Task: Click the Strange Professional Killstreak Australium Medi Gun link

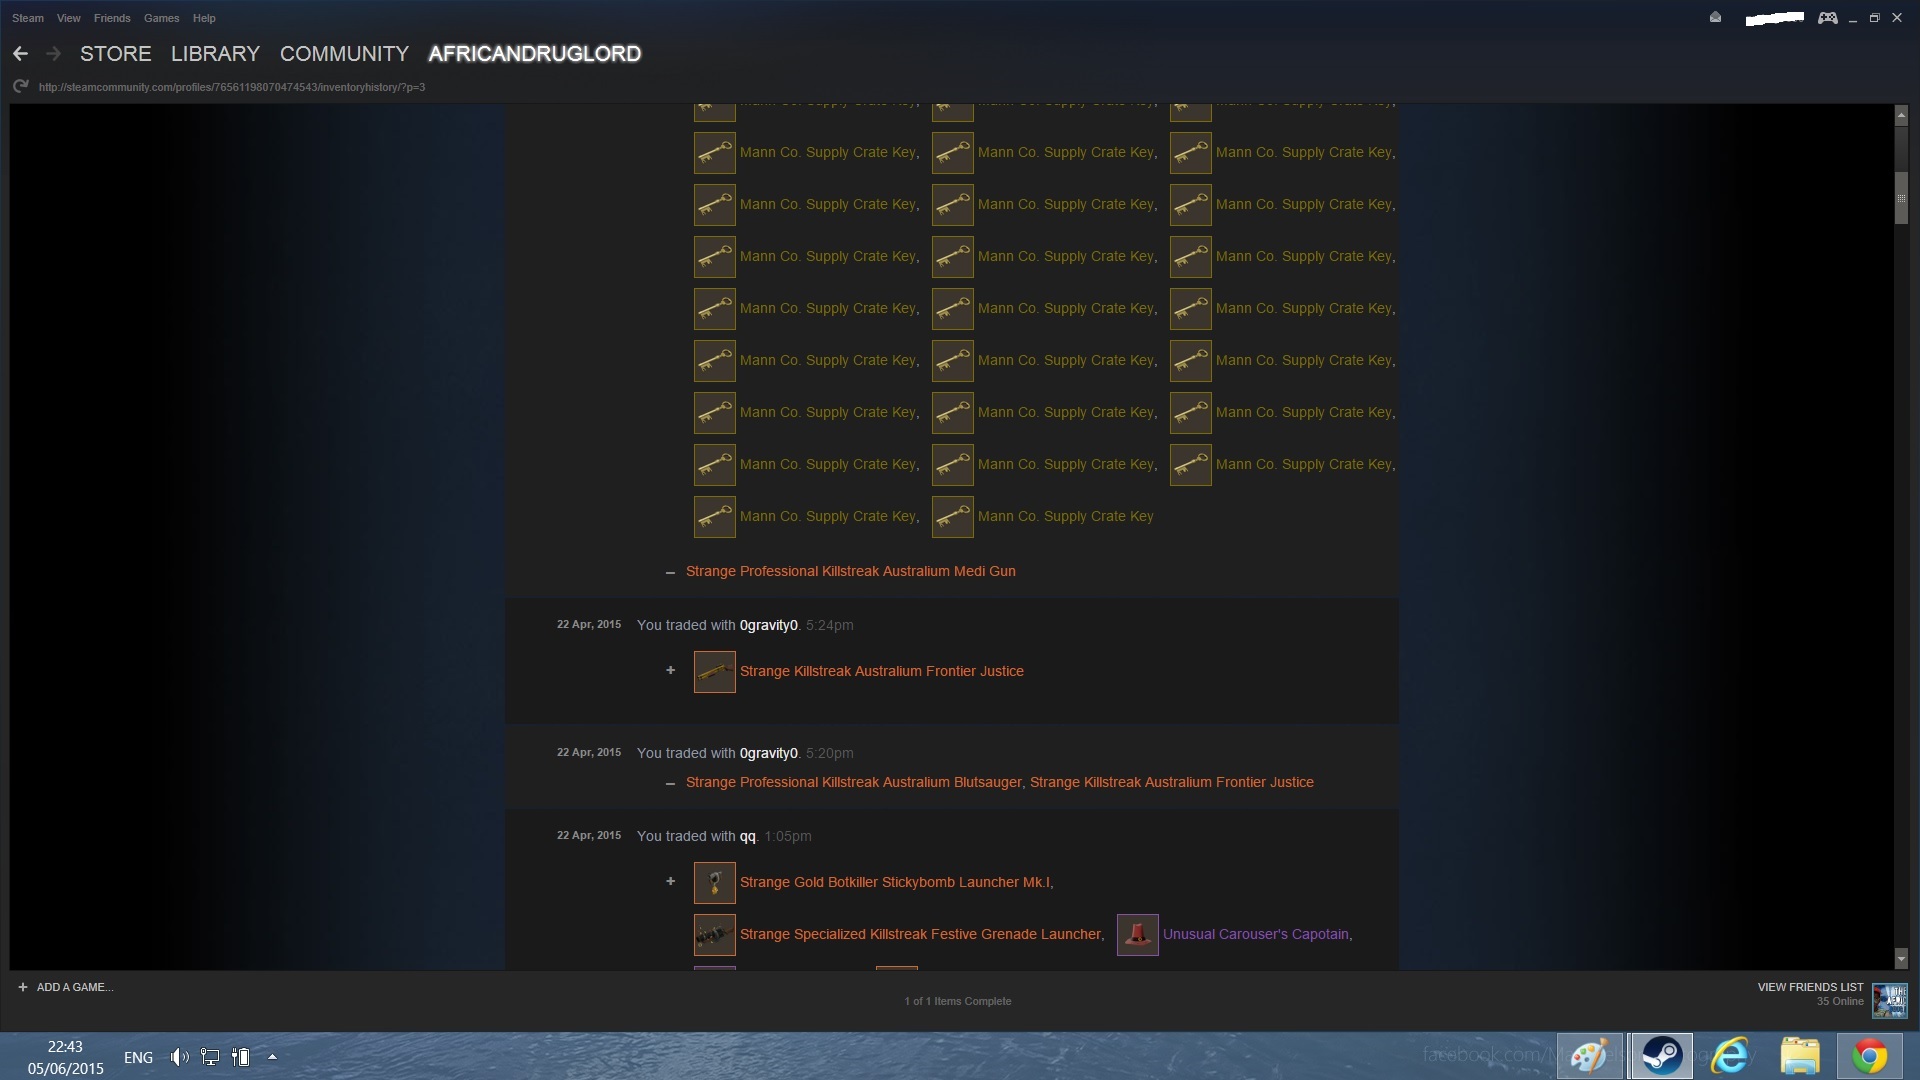Action: pyautogui.click(x=850, y=572)
